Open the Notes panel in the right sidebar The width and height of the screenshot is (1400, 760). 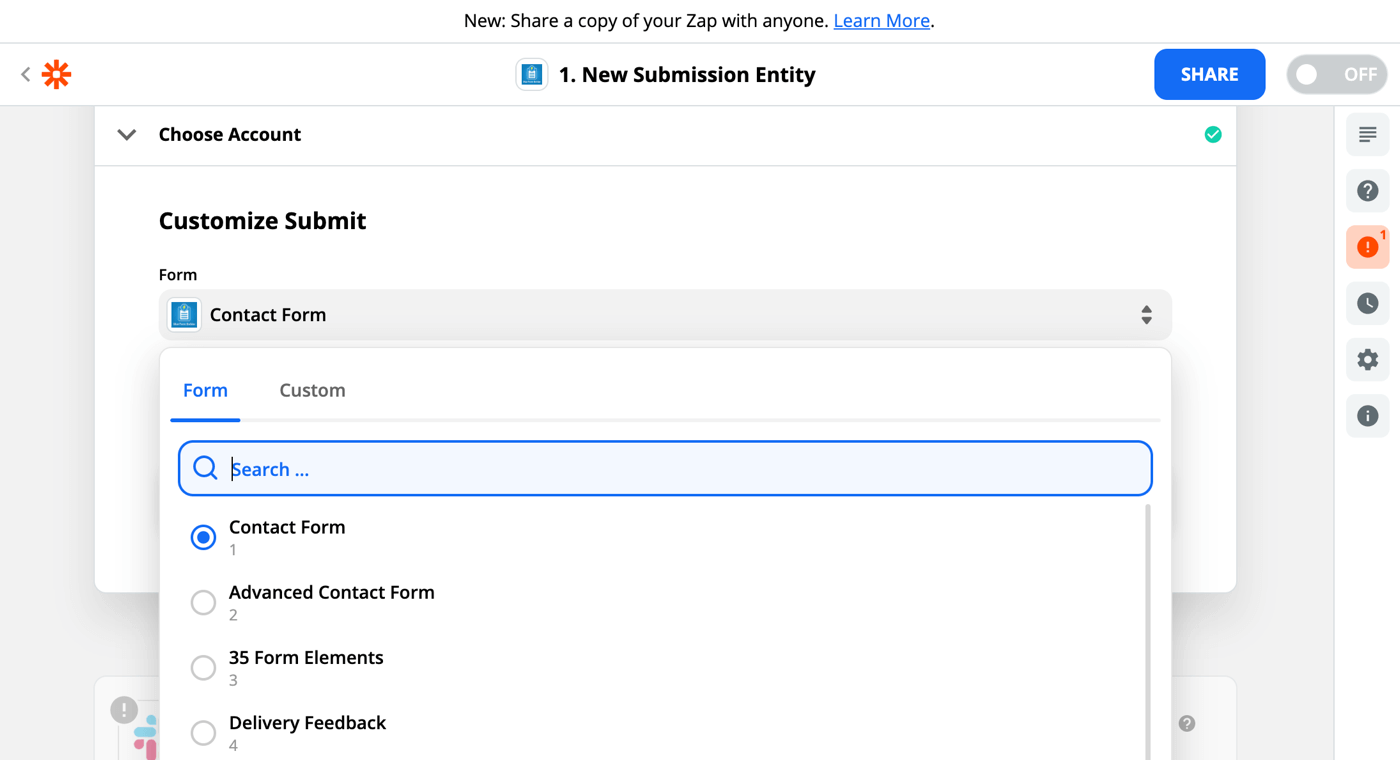[1367, 134]
